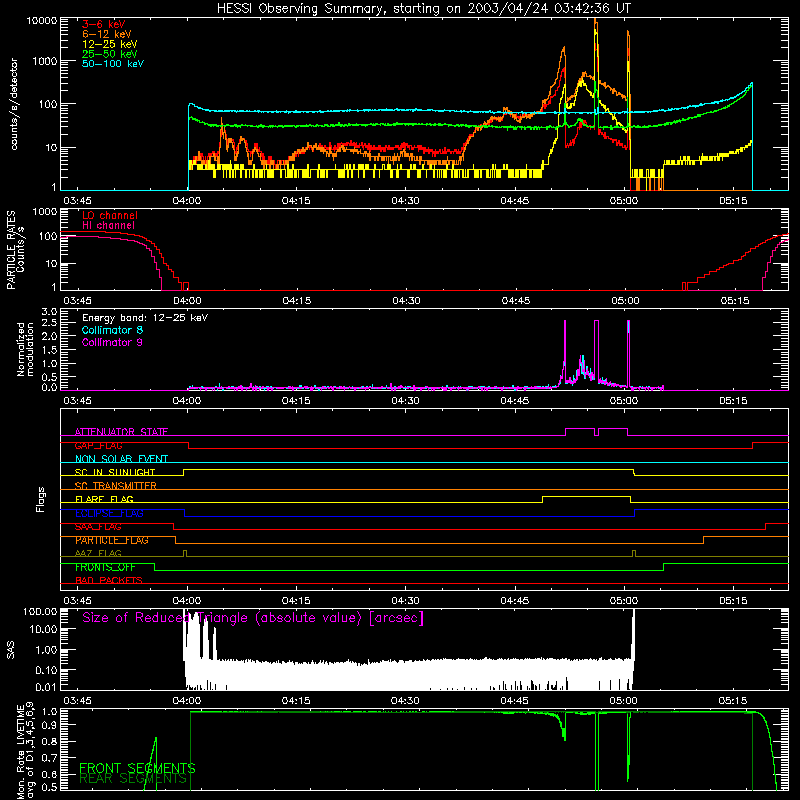Click the raised attenuator state step
The width and height of the screenshot is (800, 800).
580,429
